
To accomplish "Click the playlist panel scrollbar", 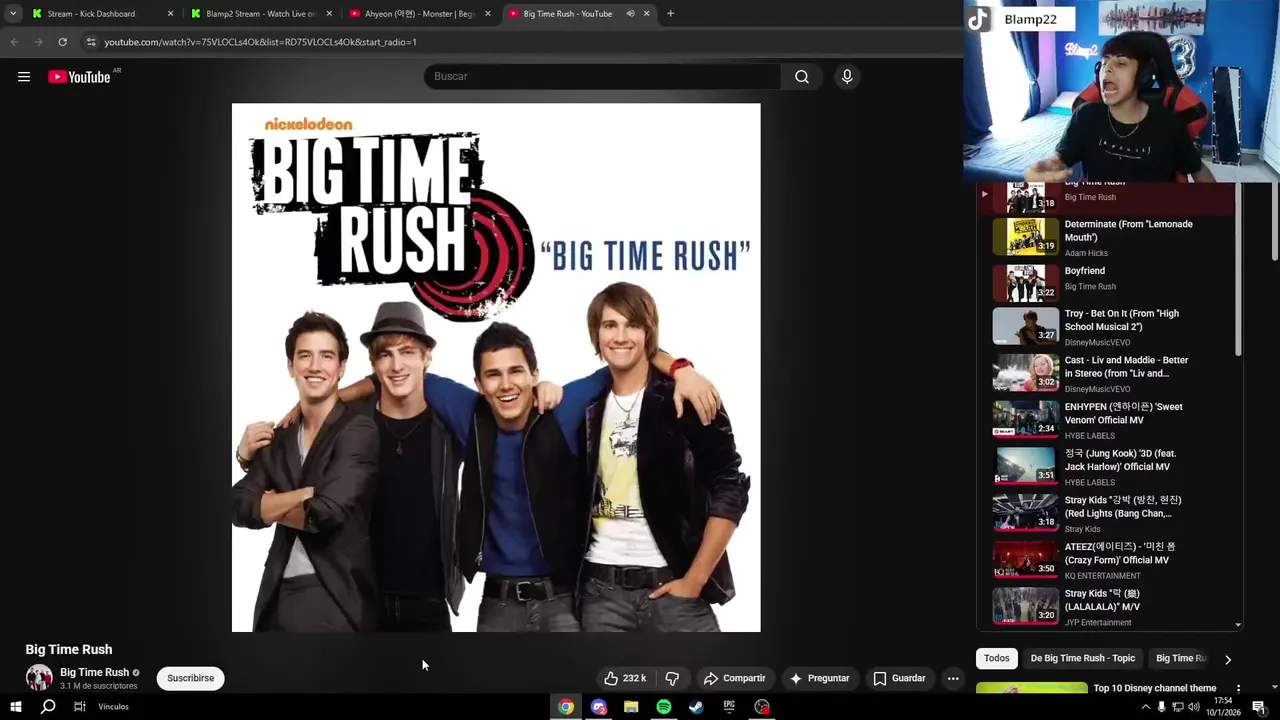I will click(x=1238, y=270).
